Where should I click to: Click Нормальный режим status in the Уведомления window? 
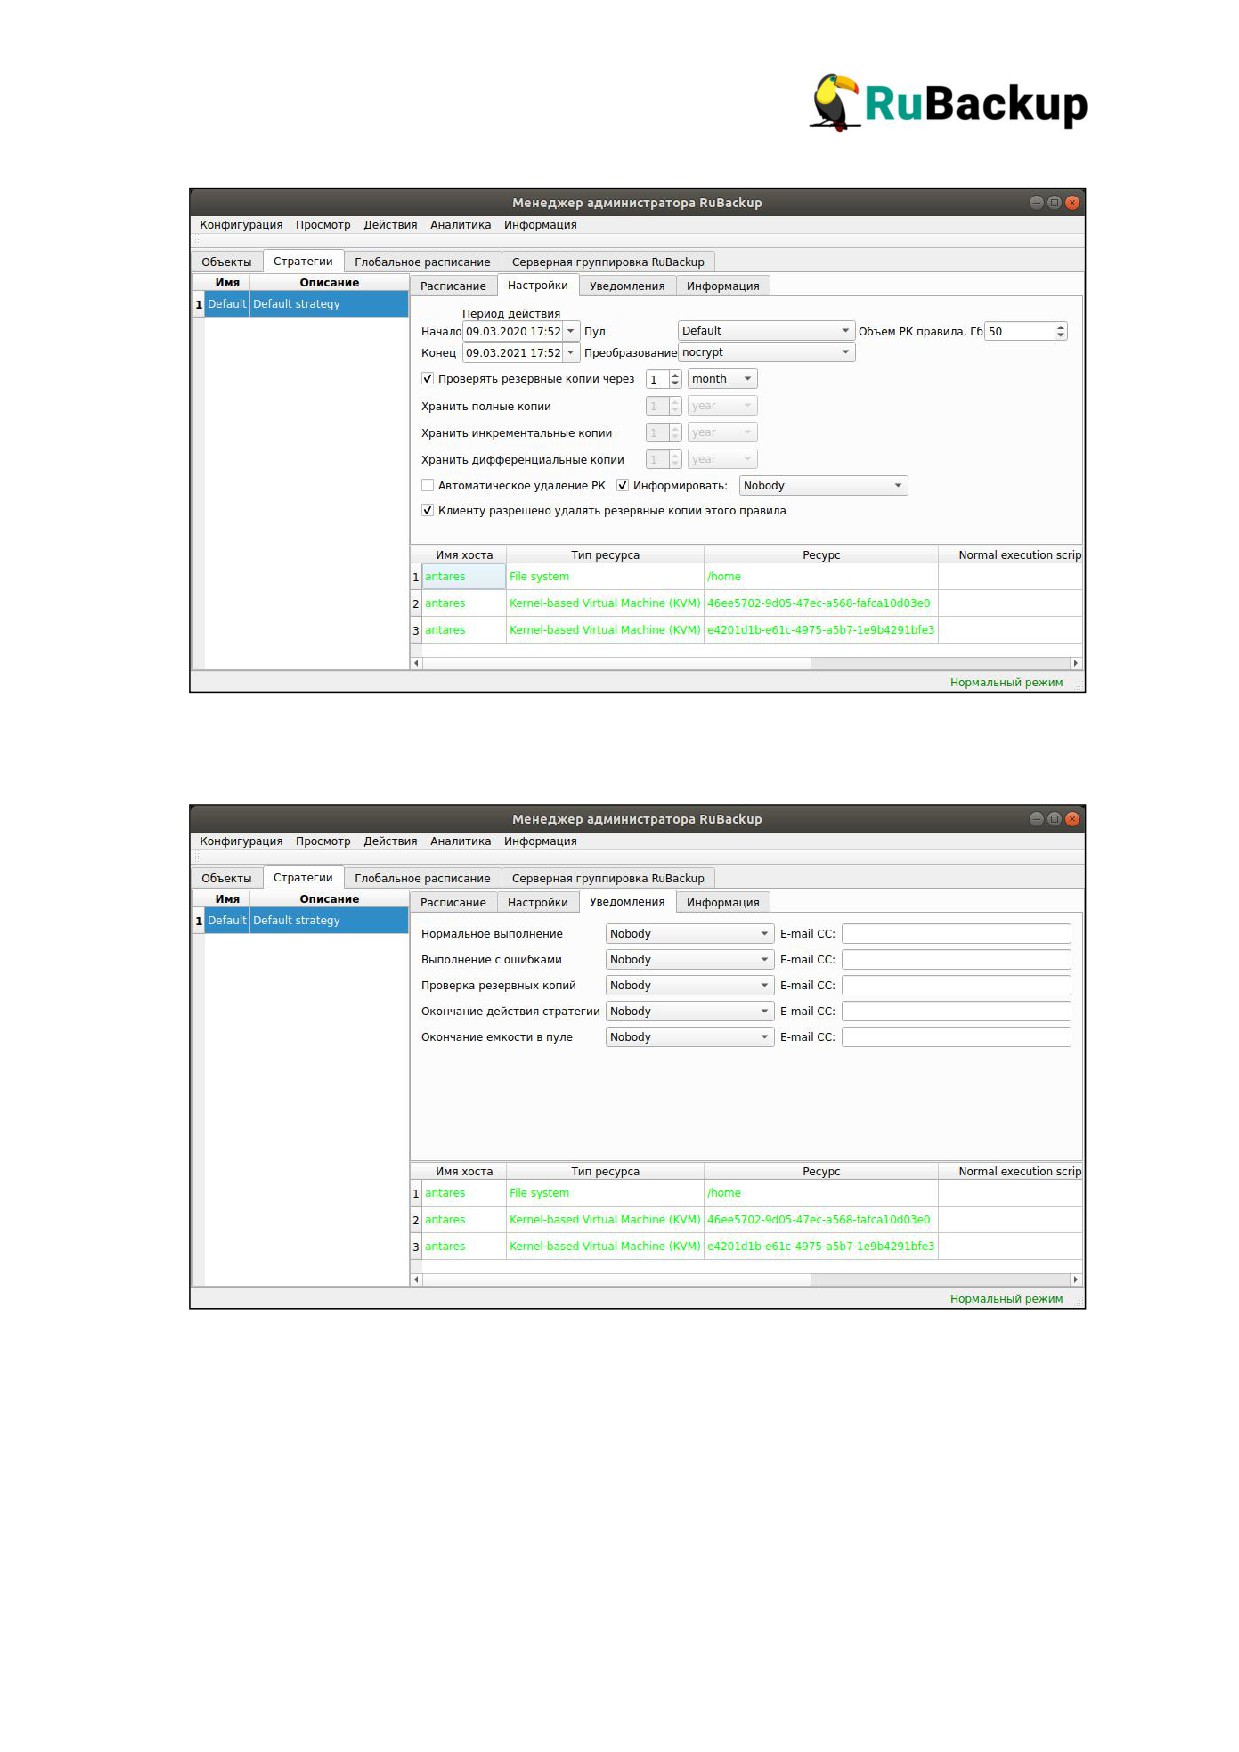[1006, 1299]
